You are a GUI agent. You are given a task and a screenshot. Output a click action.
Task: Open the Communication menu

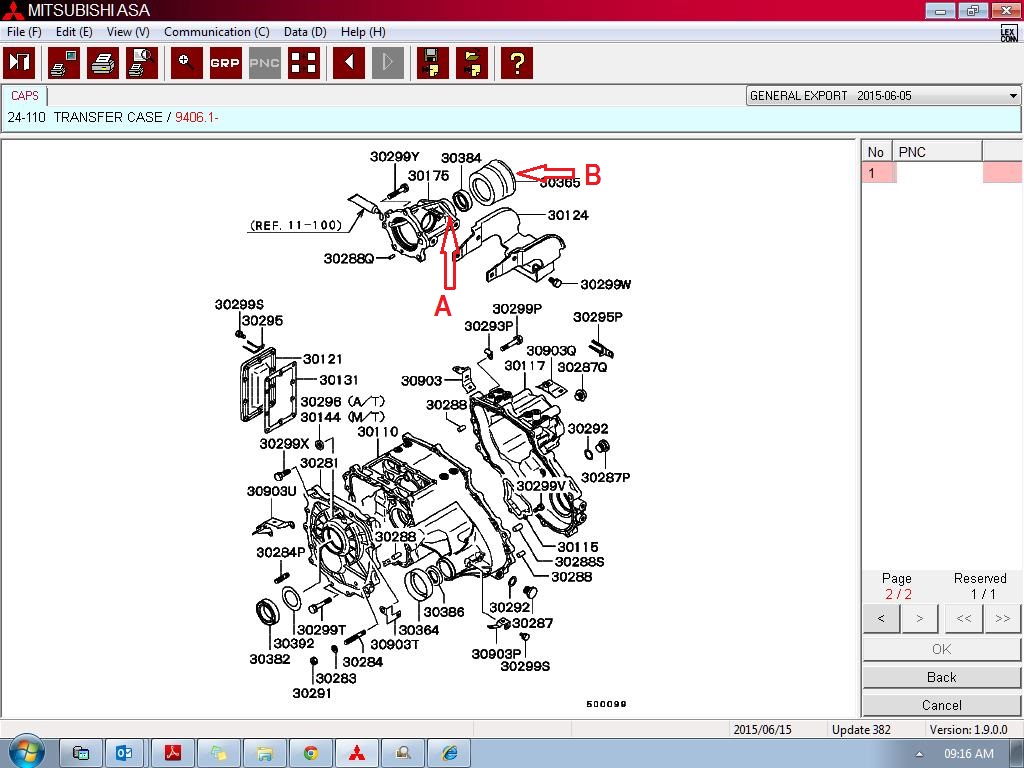pyautogui.click(x=216, y=32)
